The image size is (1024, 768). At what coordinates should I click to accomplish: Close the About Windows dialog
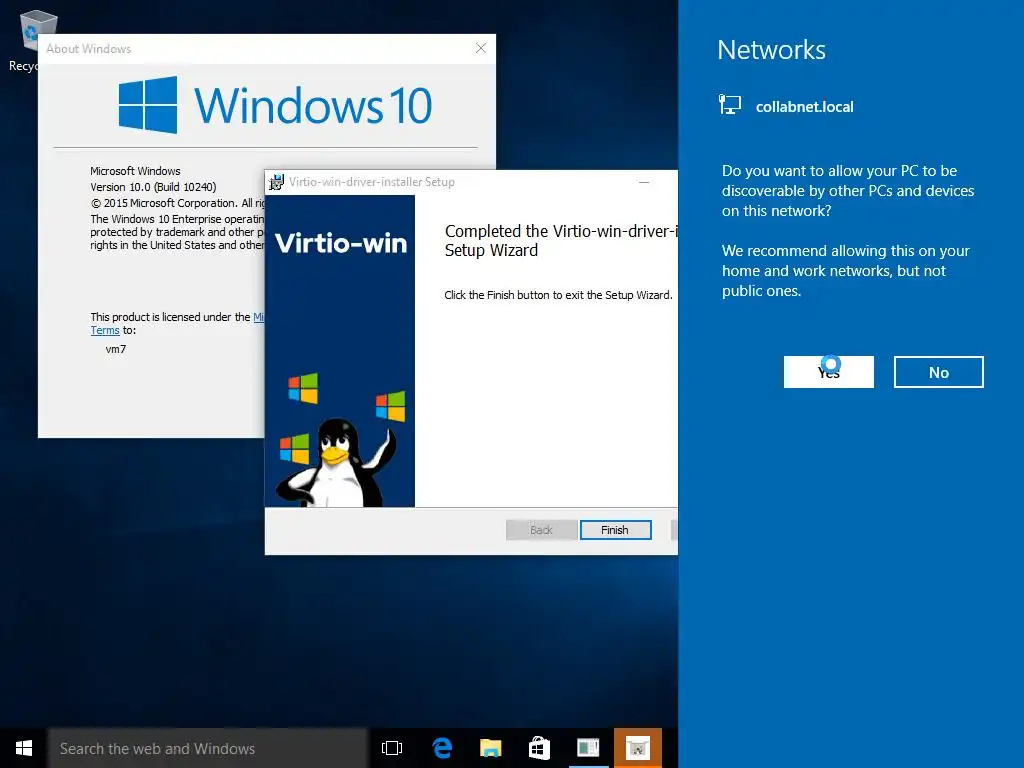(481, 48)
